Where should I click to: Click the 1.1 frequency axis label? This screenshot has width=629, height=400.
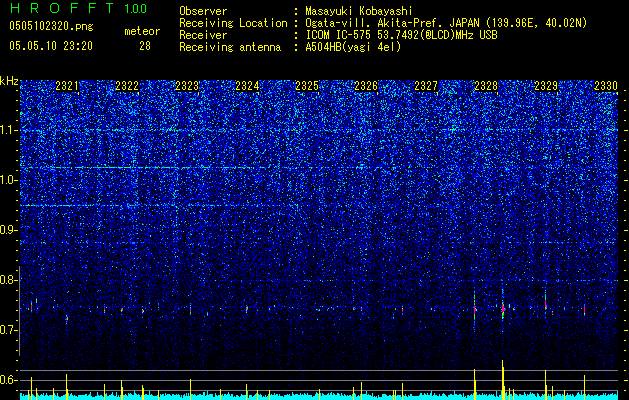tap(9, 130)
